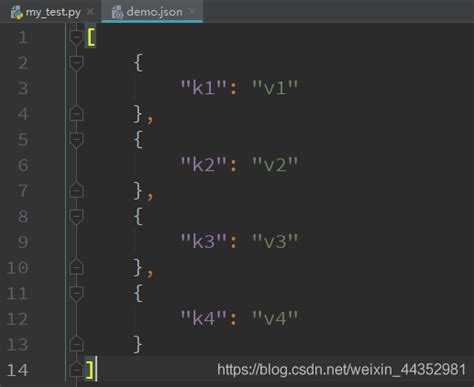The height and width of the screenshot is (387, 474).
Task: Click line number 1 in the gutter
Action: (x=23, y=37)
